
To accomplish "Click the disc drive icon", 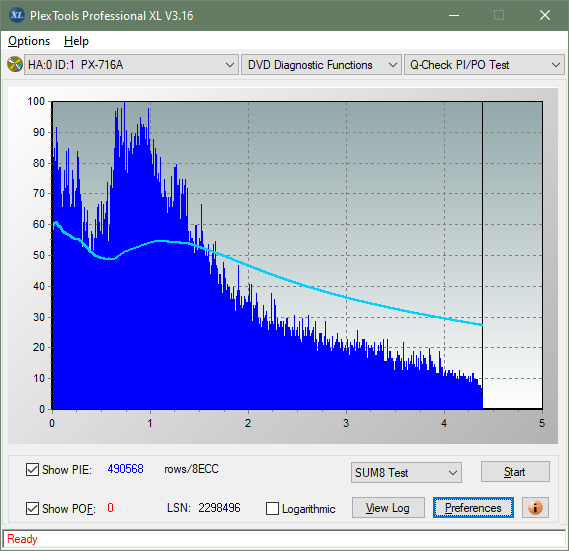I will (15, 65).
